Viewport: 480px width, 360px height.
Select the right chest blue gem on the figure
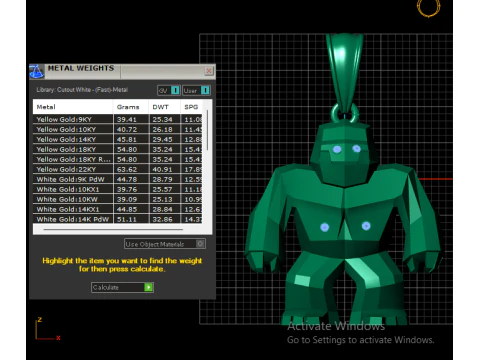(366, 226)
